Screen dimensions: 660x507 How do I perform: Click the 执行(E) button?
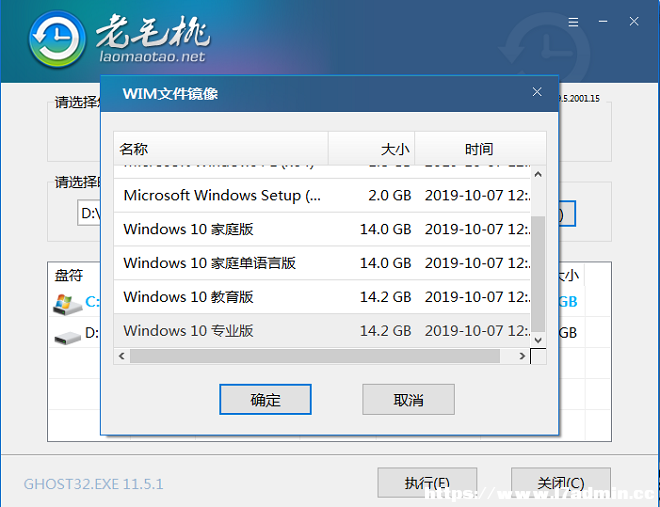[427, 483]
